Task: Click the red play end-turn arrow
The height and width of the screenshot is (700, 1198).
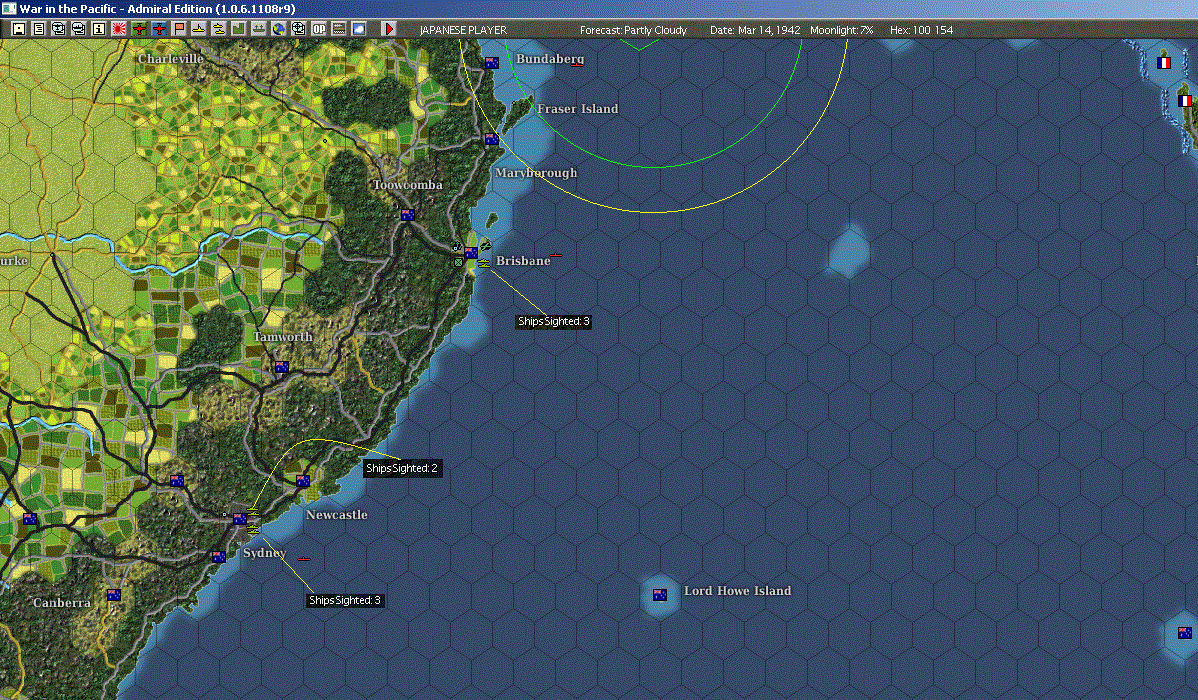Action: pos(389,29)
